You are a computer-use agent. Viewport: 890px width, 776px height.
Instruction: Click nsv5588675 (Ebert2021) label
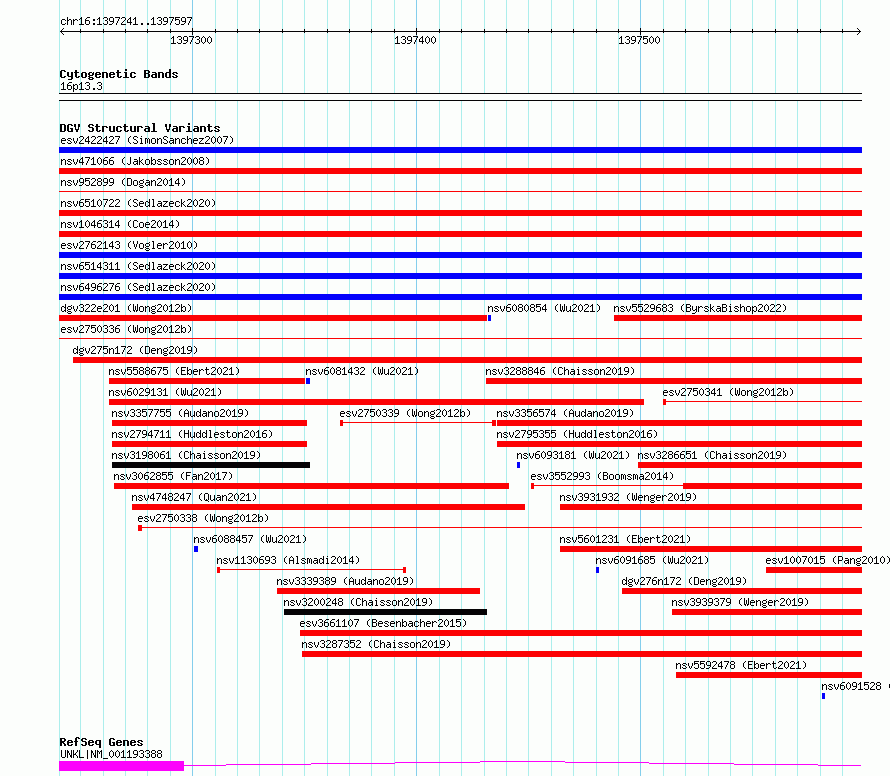[174, 371]
